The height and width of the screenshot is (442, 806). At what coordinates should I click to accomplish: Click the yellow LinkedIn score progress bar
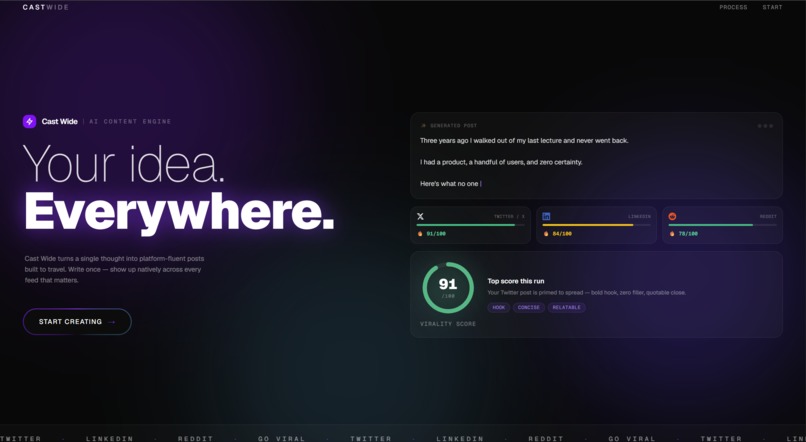(596, 225)
